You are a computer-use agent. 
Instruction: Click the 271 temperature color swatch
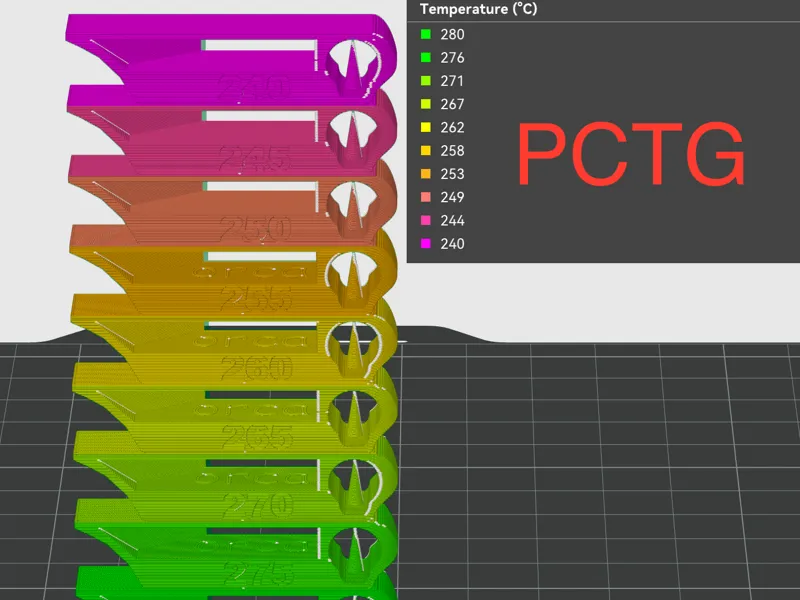point(426,81)
